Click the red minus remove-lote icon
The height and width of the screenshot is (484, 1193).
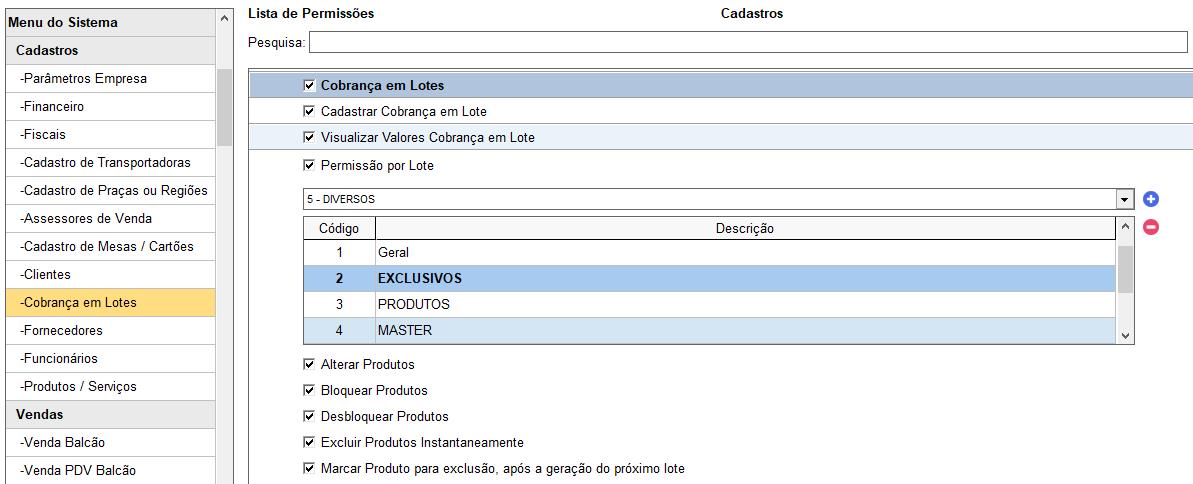pos(1150,227)
